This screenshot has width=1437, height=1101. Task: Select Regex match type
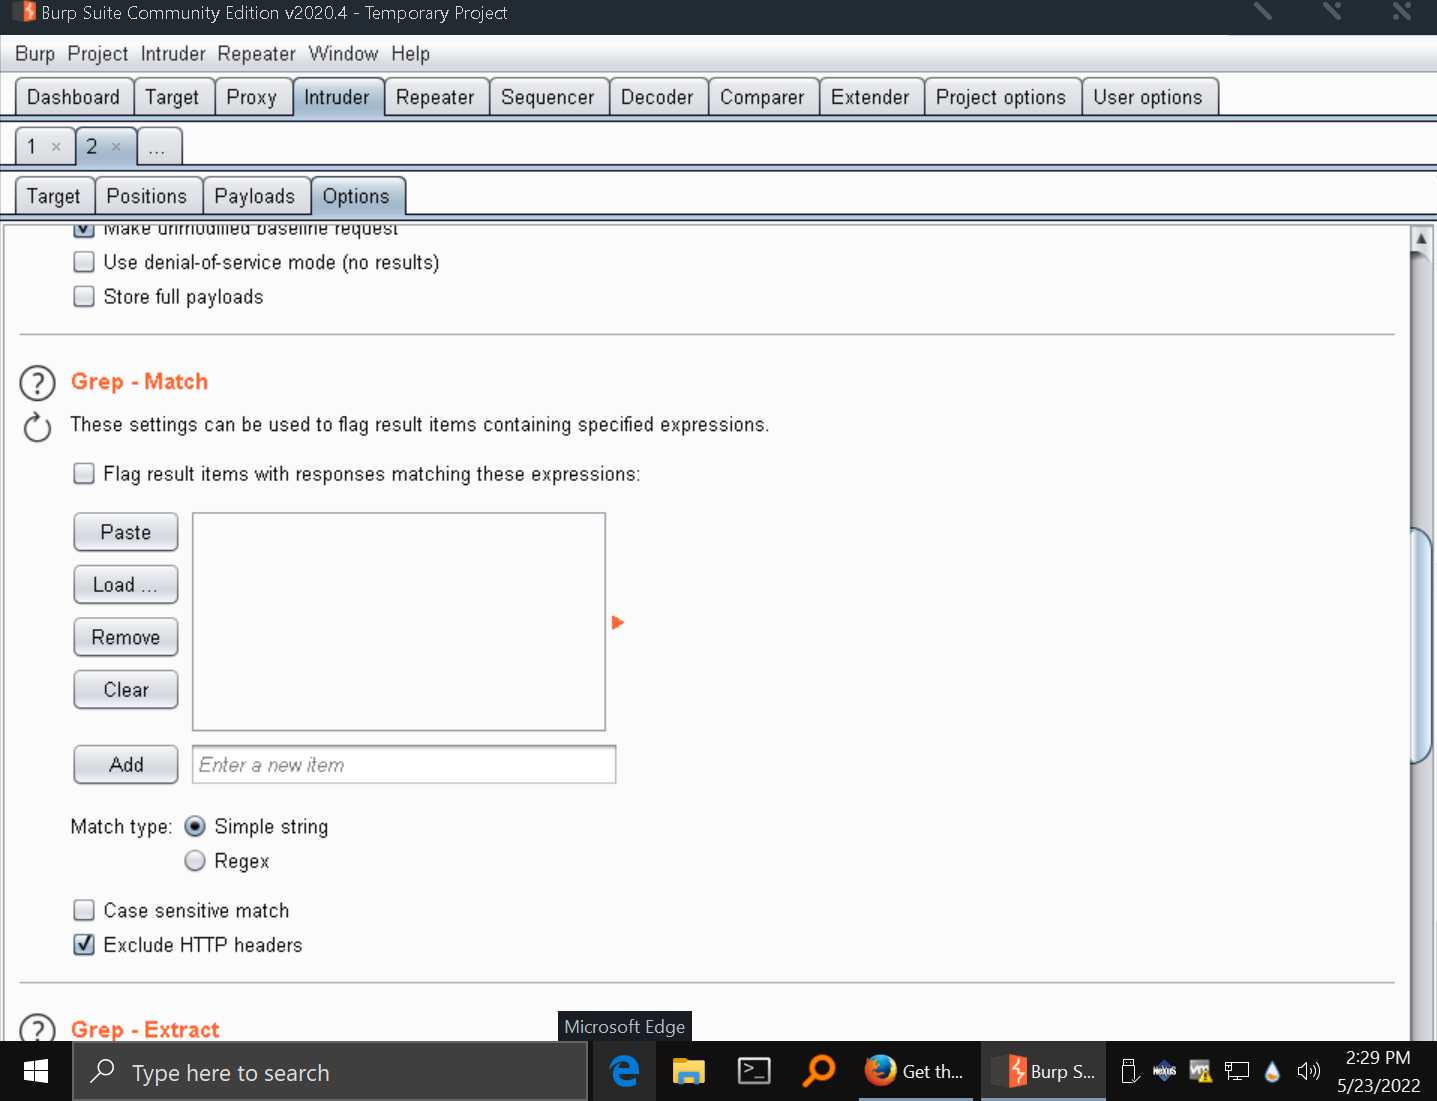[x=195, y=860]
